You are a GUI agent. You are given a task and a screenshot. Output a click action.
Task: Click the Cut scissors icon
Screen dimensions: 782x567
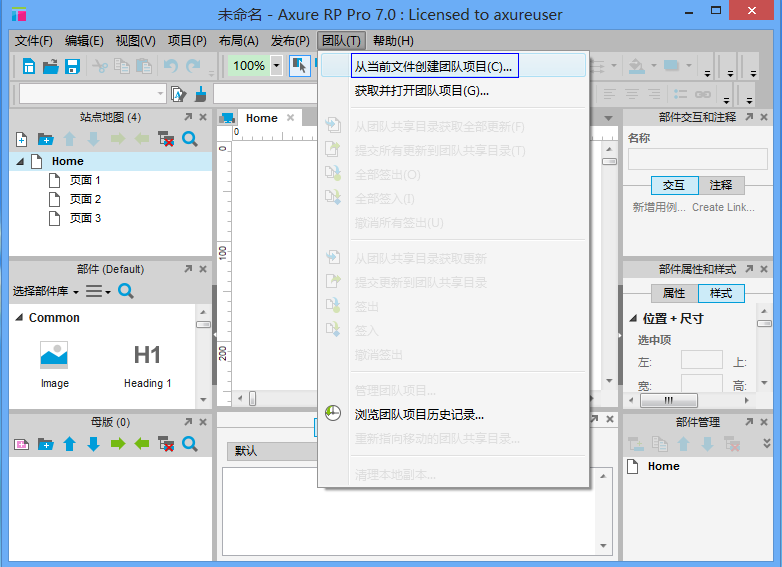100,66
